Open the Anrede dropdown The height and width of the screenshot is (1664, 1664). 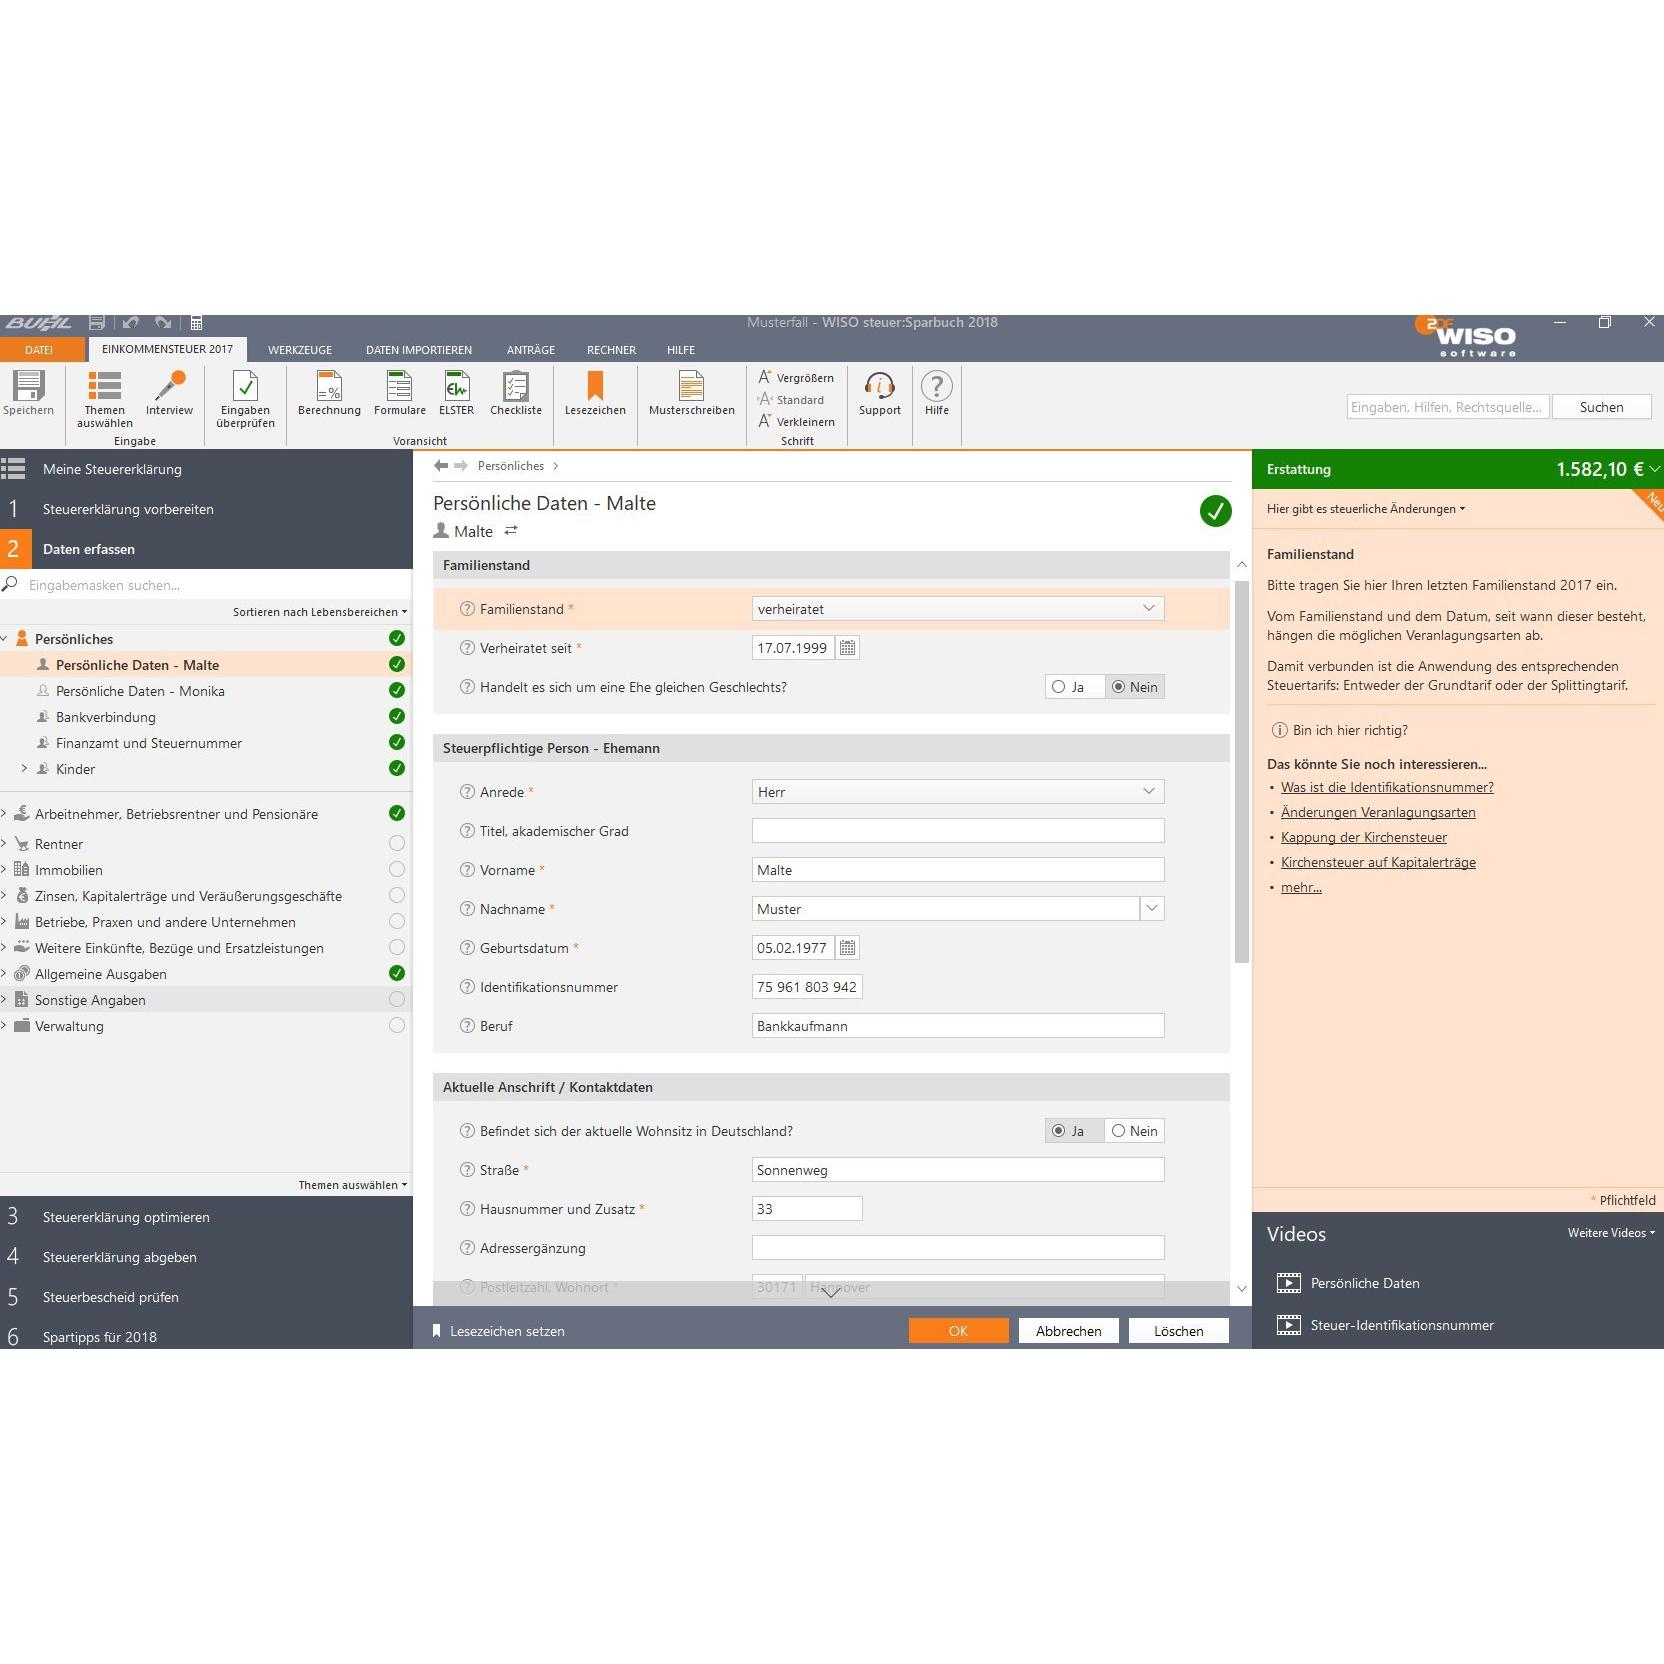pos(958,792)
